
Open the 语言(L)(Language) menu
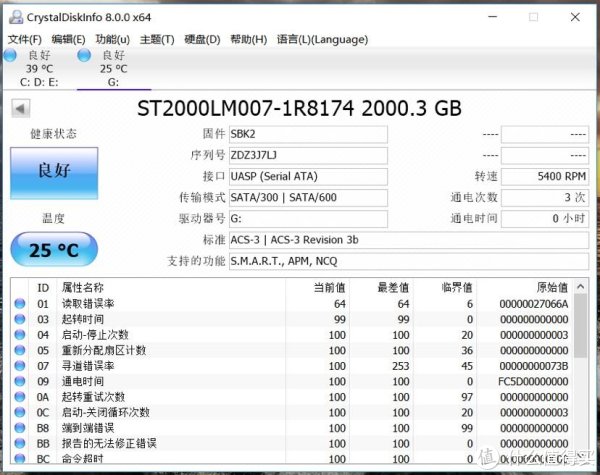click(x=322, y=39)
